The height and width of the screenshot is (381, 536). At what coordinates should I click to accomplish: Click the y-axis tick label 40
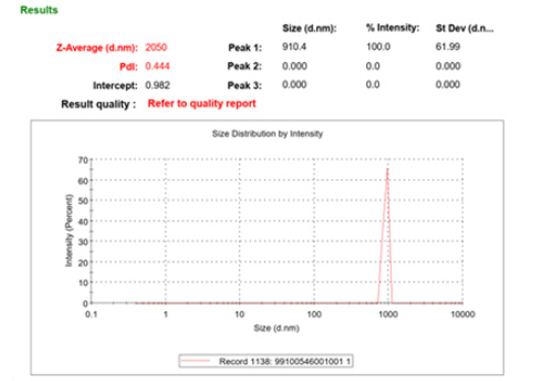(x=83, y=222)
